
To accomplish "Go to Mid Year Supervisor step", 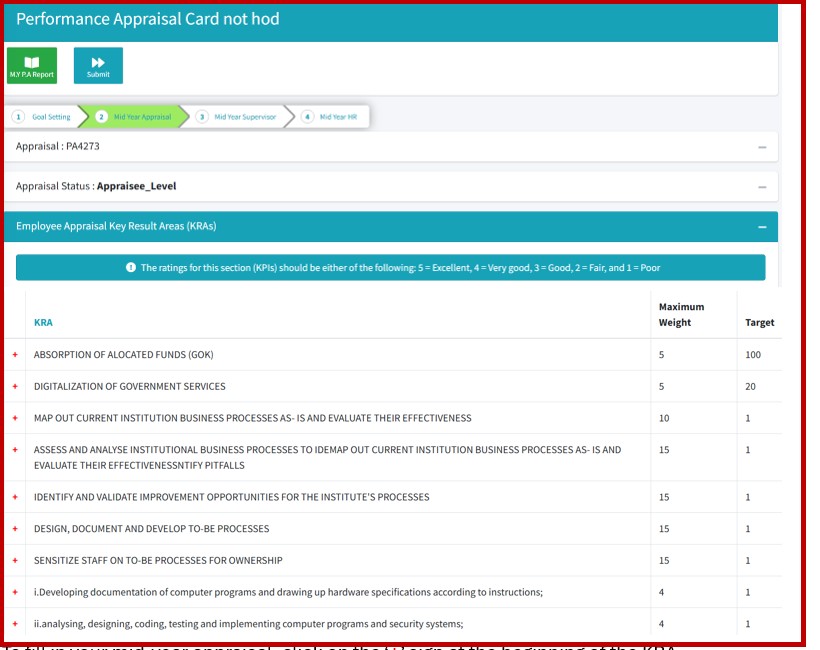I will click(236, 117).
